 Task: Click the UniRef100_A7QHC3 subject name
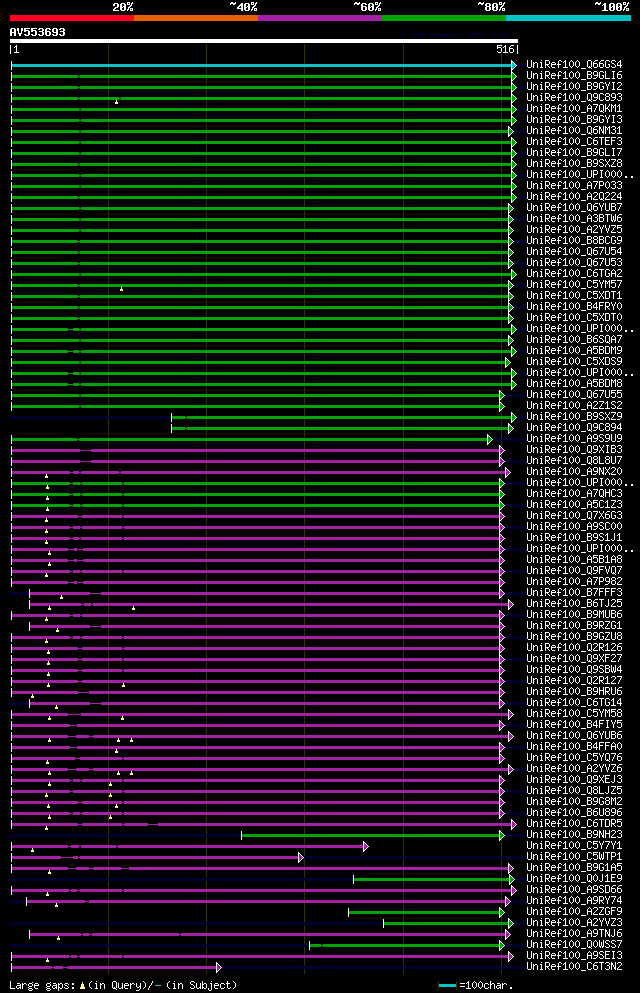pyautogui.click(x=574, y=493)
